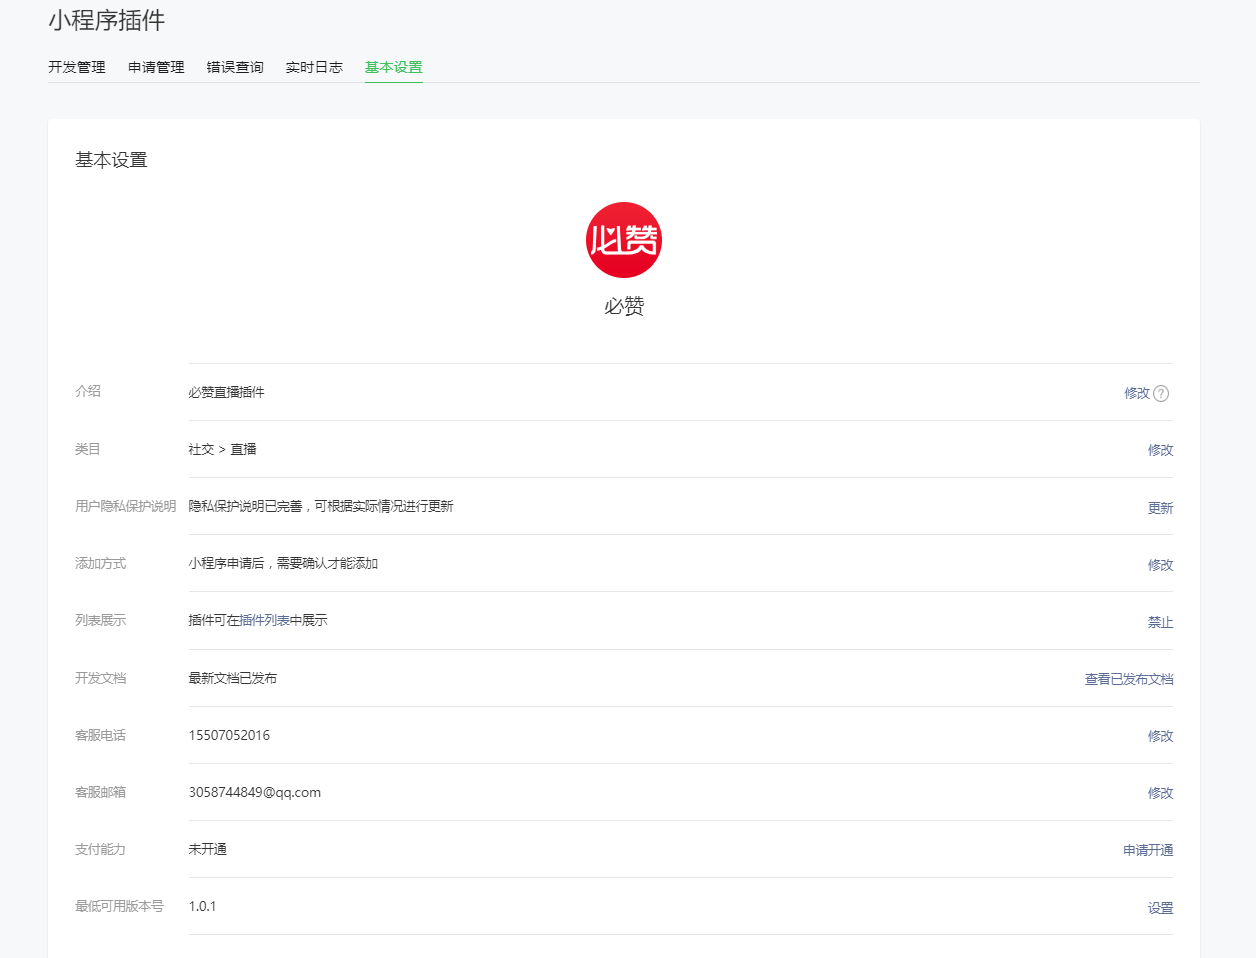
Task: Click 修改 in the 添加方式 row
Action: tap(1160, 565)
